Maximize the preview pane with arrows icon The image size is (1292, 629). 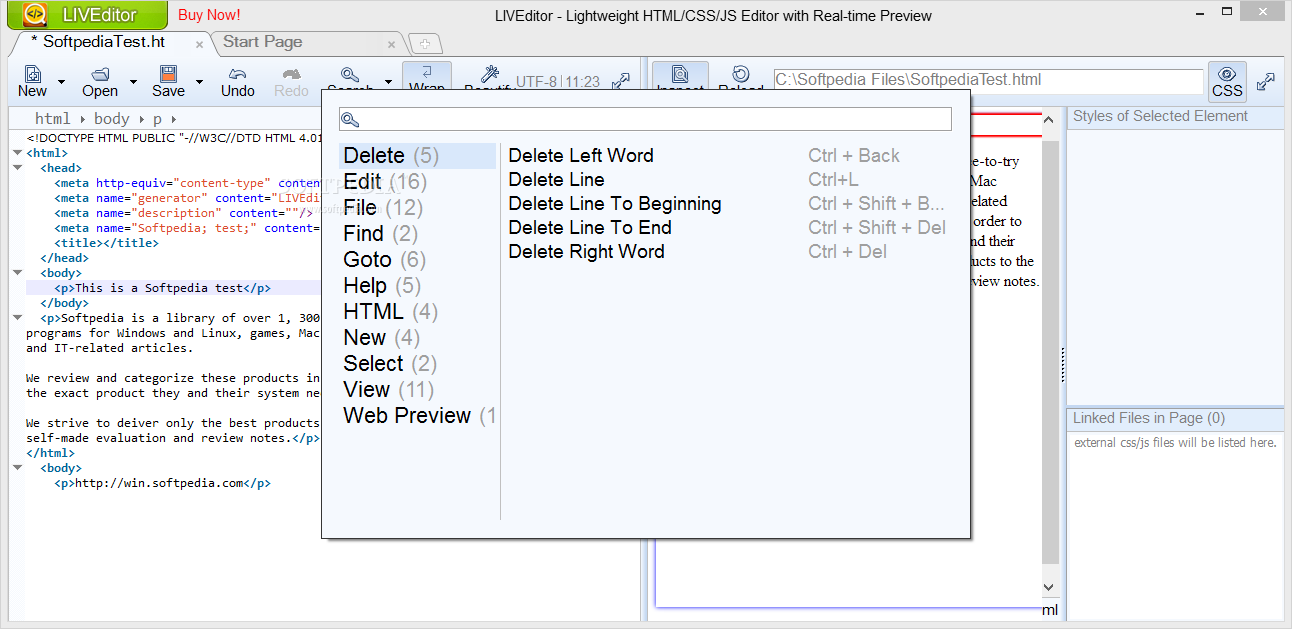point(1266,82)
